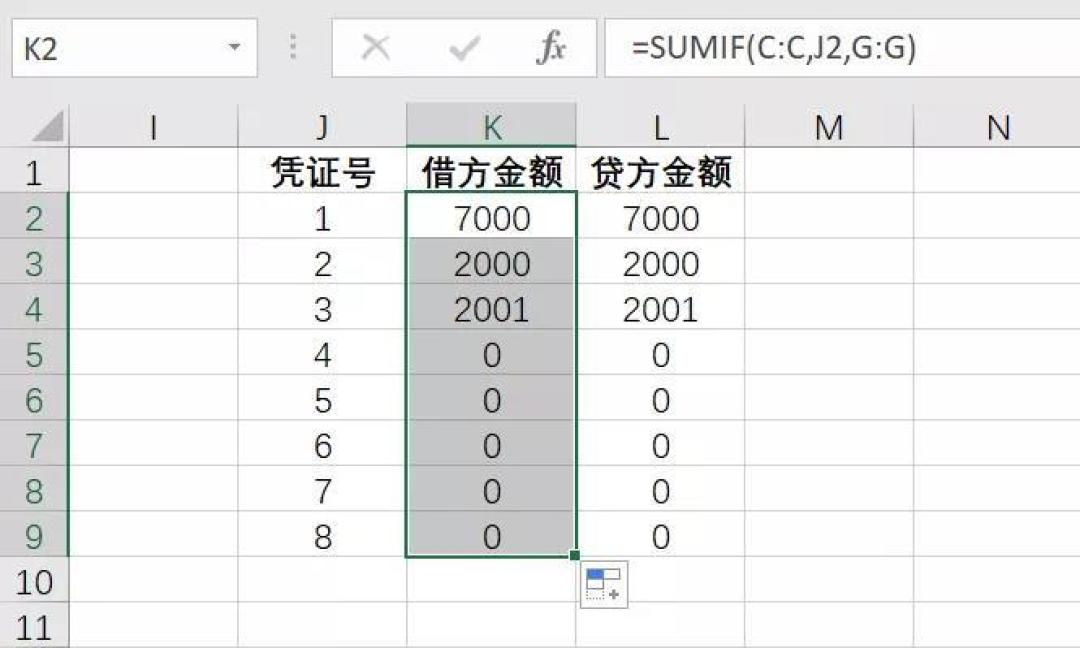The width and height of the screenshot is (1080, 648).
Task: Confirm the formula with the checkmark icon
Action: [x=464, y=48]
